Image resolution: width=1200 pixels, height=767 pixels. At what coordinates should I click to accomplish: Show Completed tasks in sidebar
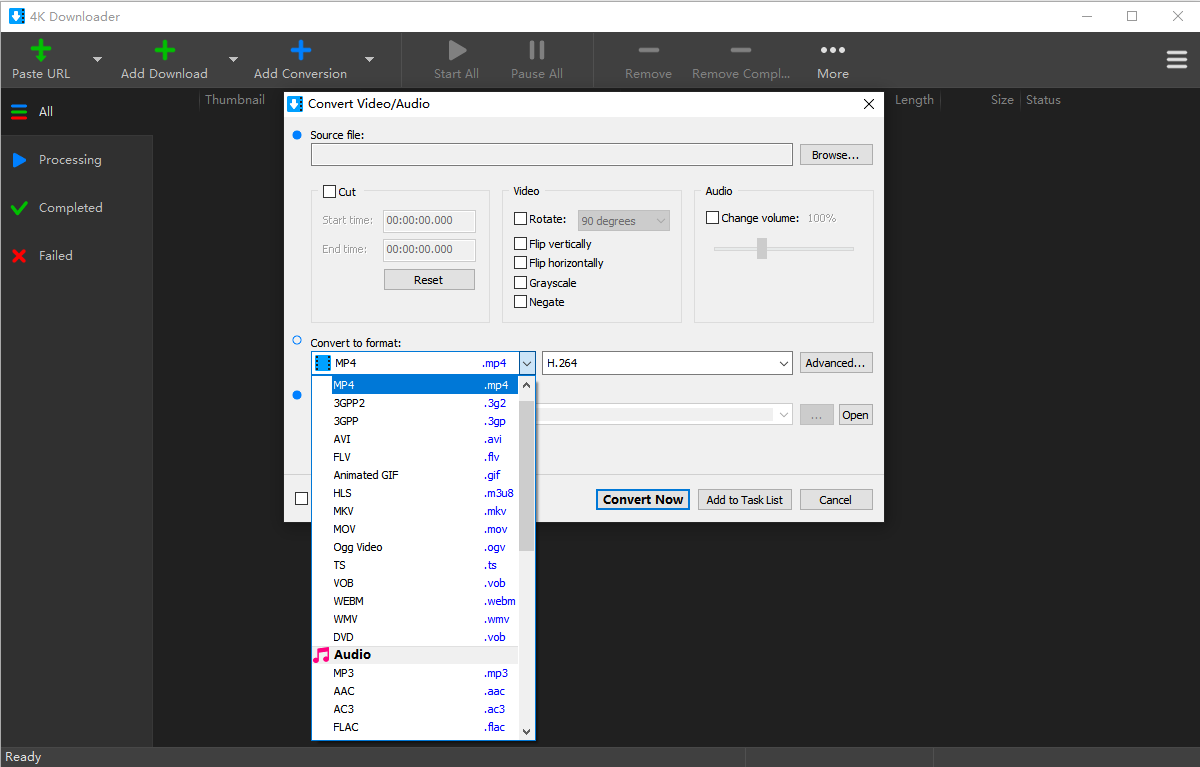[x=76, y=208]
